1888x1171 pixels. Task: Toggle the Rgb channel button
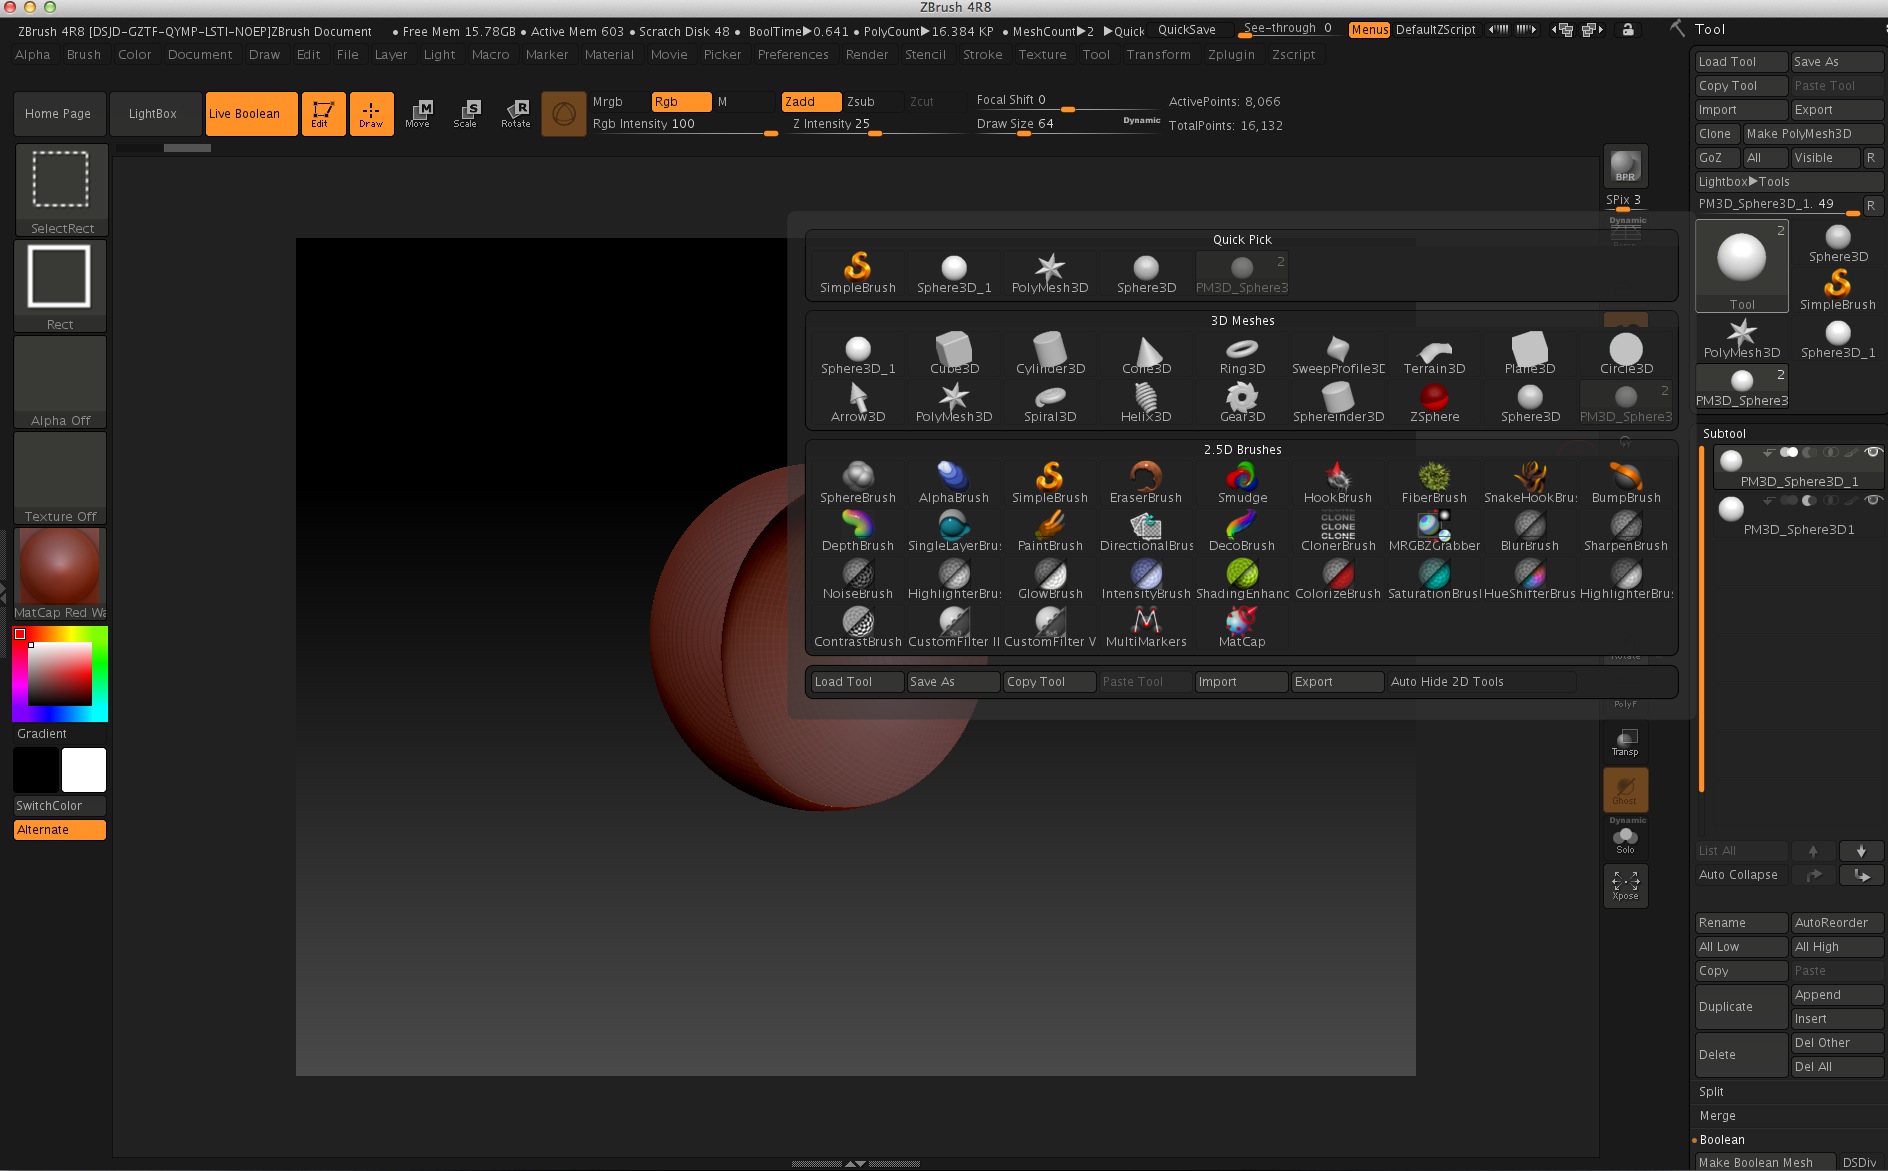pyautogui.click(x=681, y=101)
